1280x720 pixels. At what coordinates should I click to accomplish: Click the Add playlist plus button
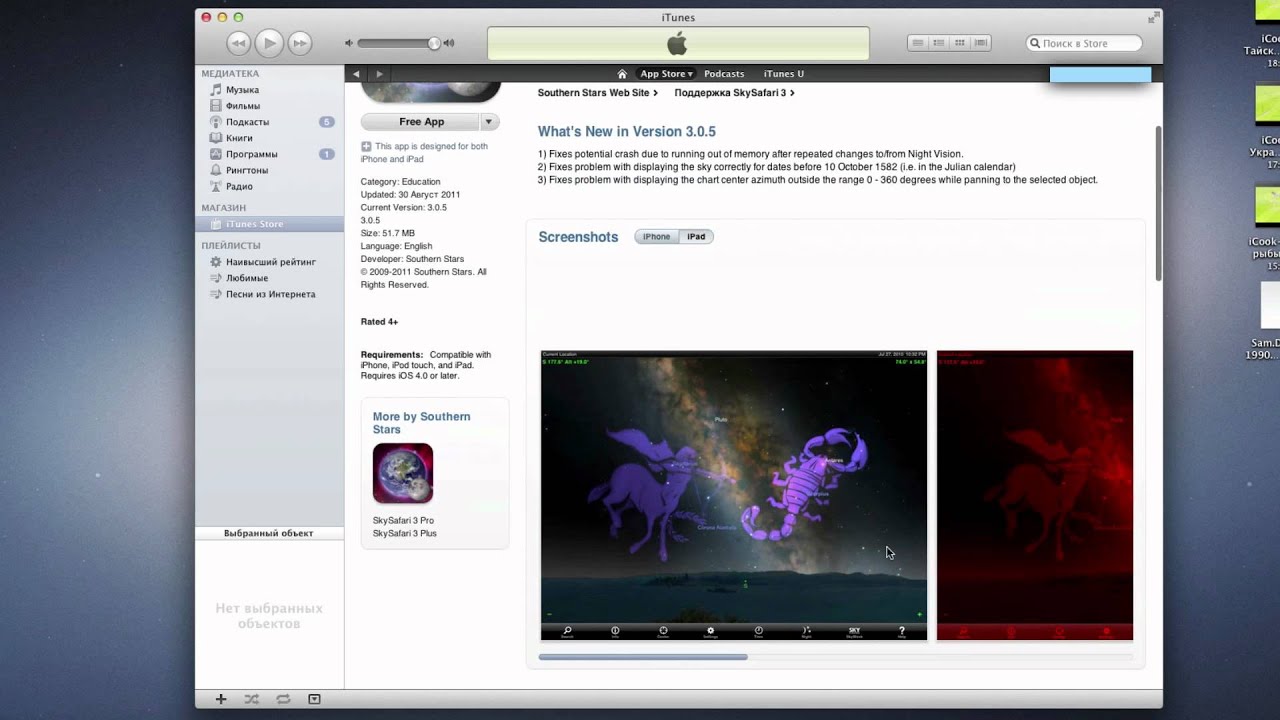(221, 699)
